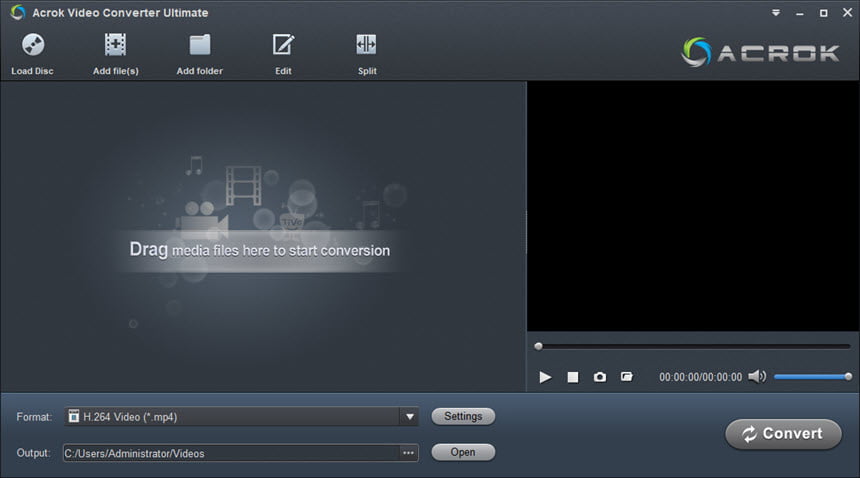Mute audio with speaker icon

(x=757, y=377)
